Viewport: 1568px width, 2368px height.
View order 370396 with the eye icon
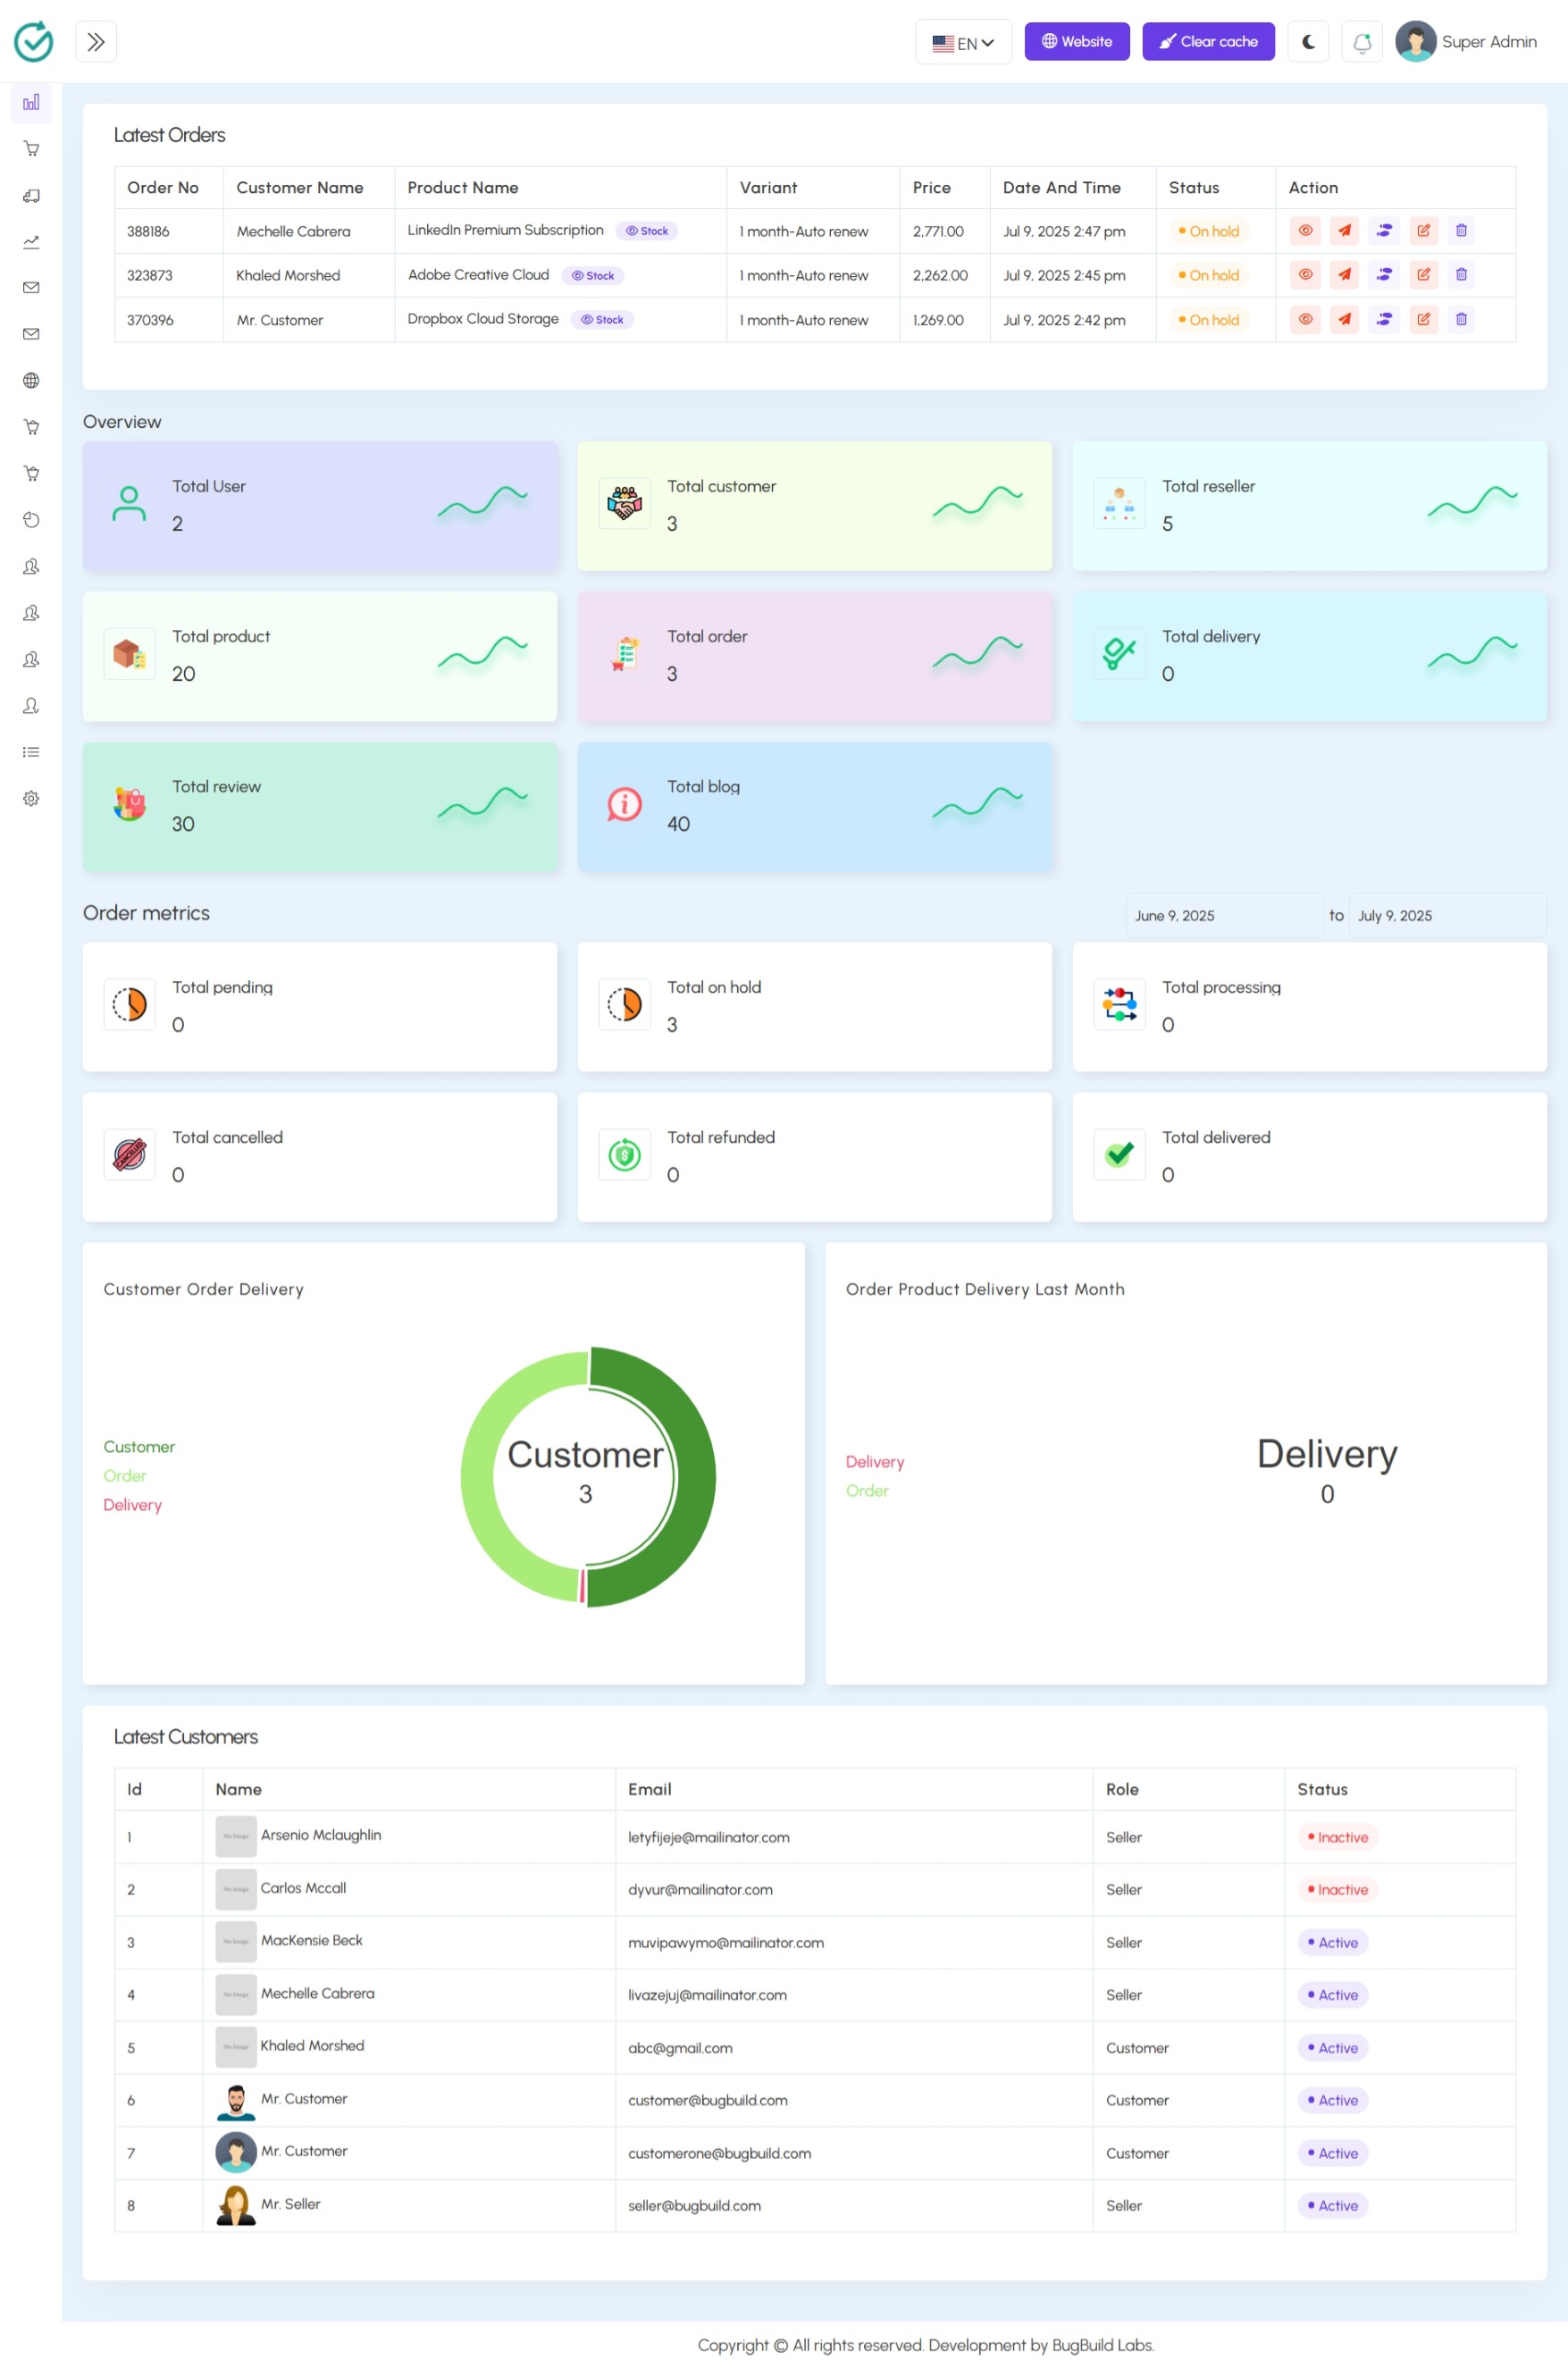click(1305, 320)
